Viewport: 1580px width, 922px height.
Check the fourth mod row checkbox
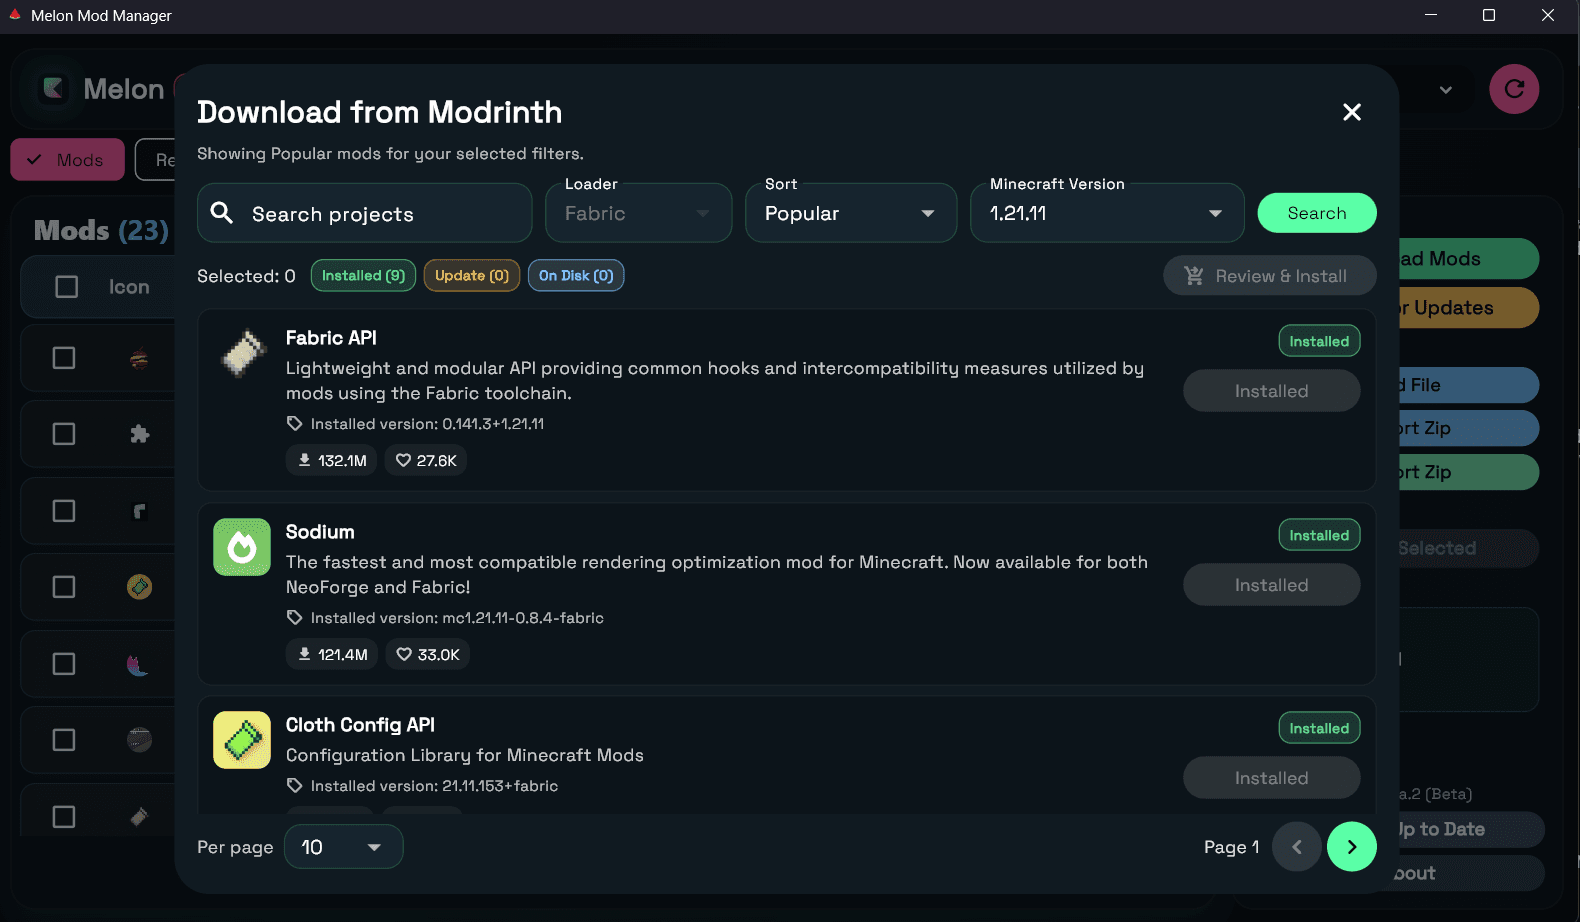click(64, 587)
